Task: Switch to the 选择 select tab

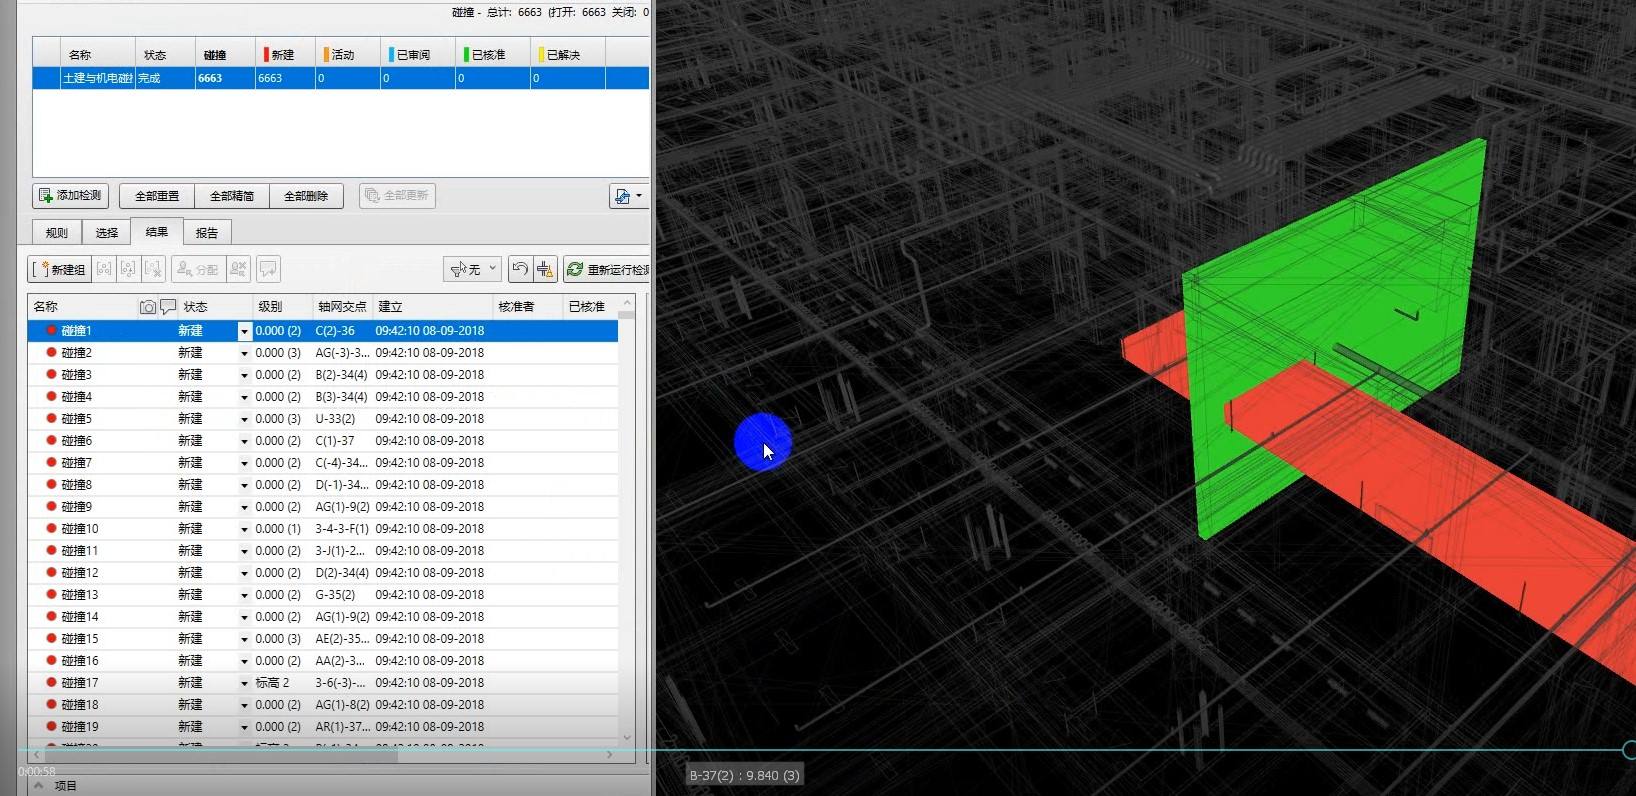Action: (107, 233)
